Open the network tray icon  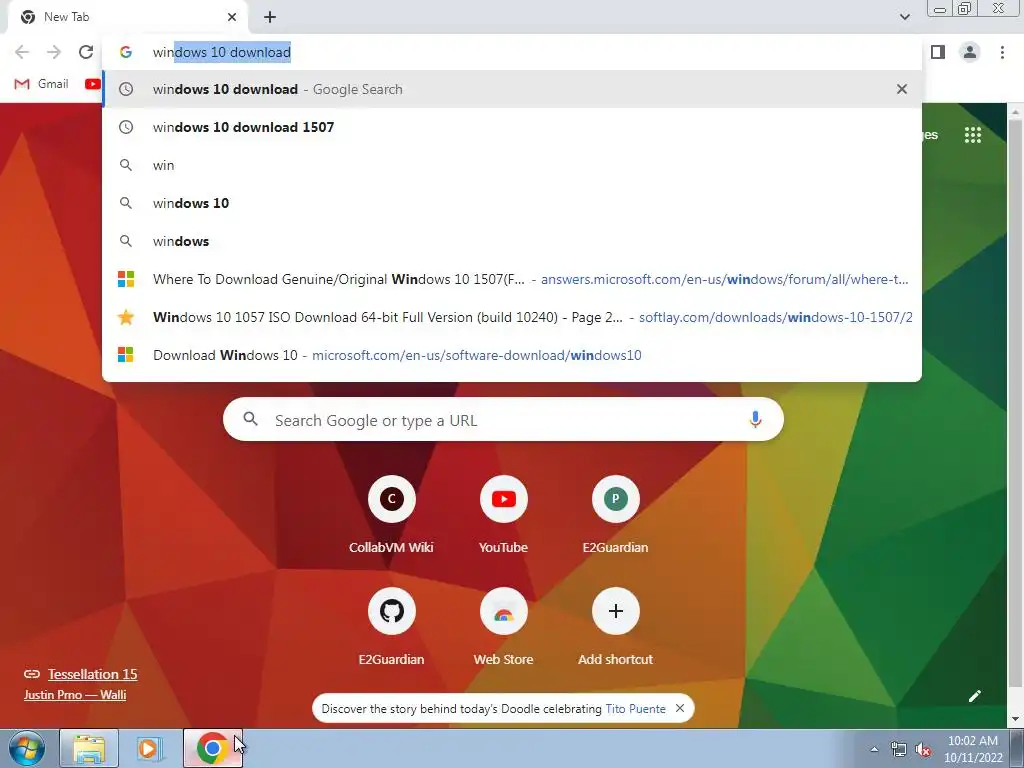(899, 750)
